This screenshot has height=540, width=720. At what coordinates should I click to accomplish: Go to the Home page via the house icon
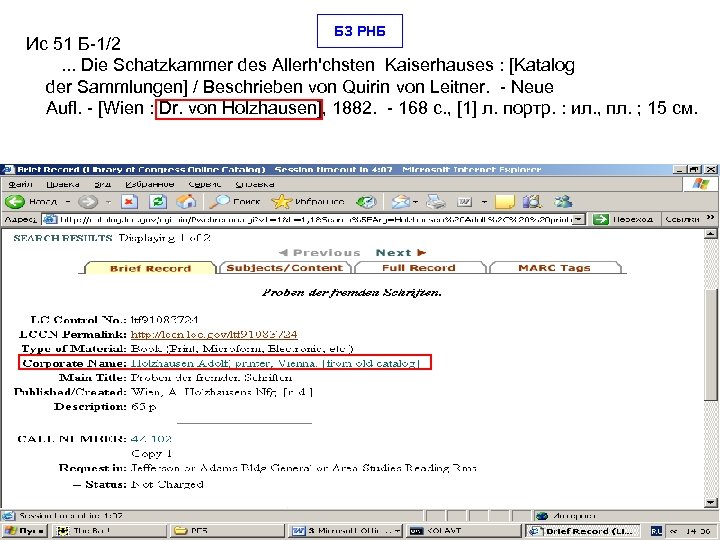point(186,201)
